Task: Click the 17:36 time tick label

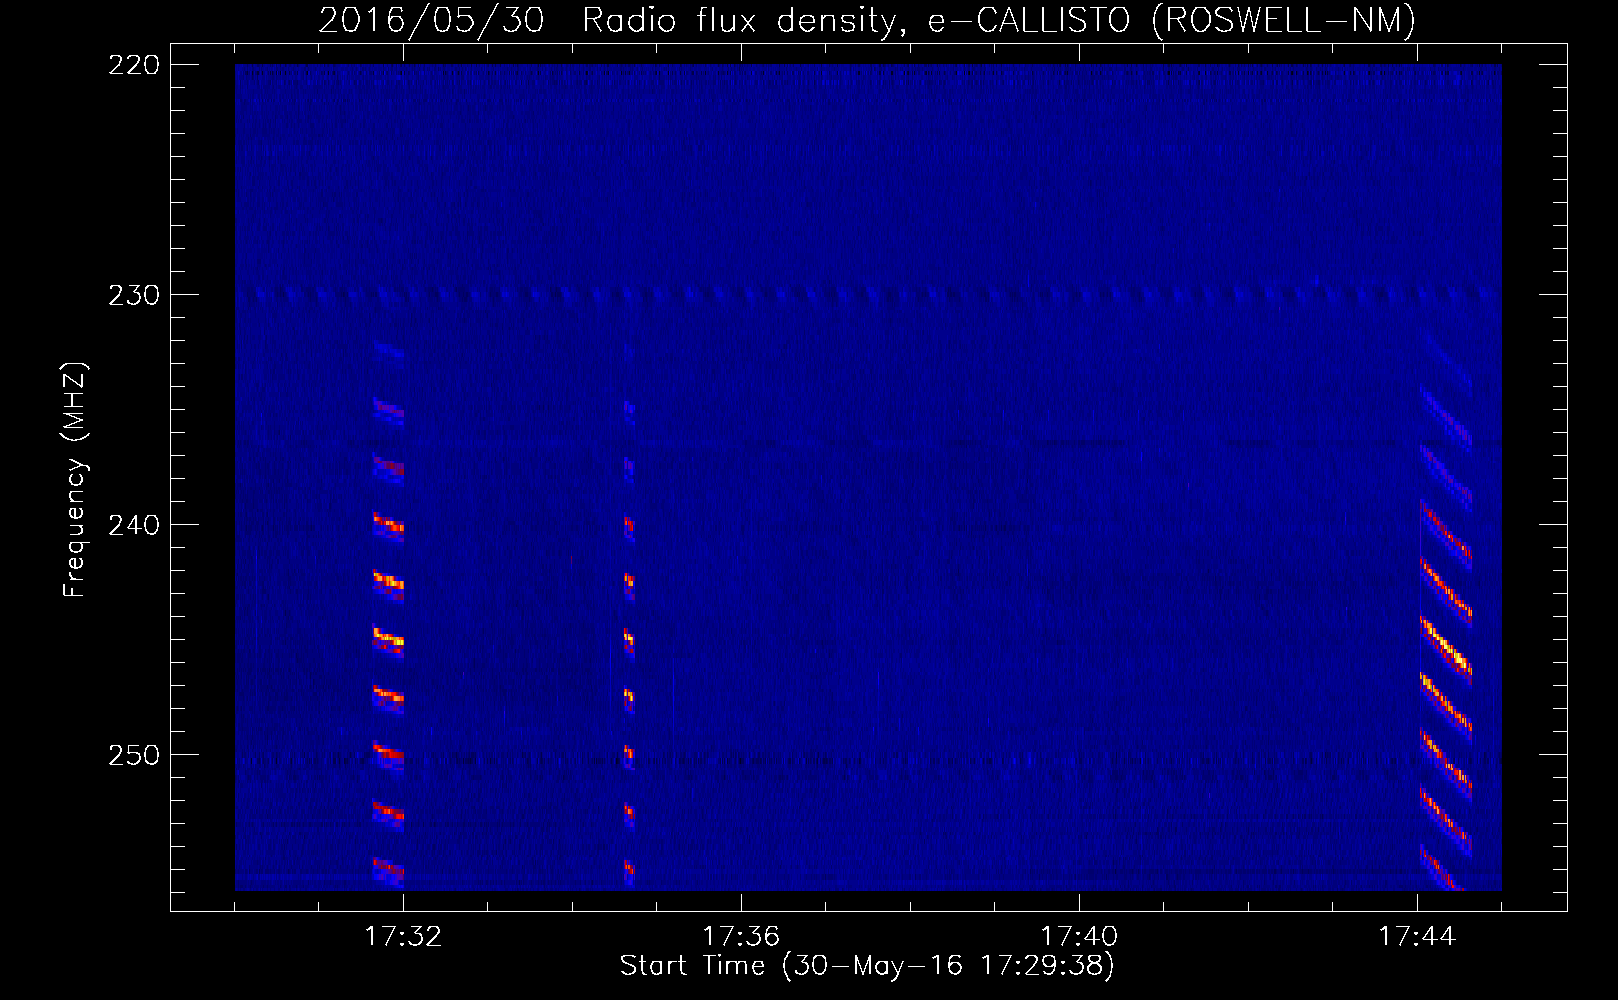Action: [741, 937]
